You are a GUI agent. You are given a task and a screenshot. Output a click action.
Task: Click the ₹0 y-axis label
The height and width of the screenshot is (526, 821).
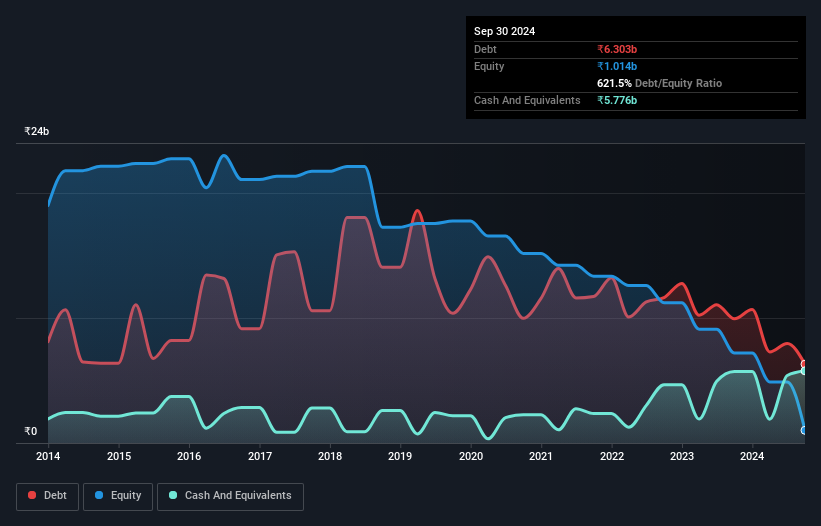(x=31, y=431)
